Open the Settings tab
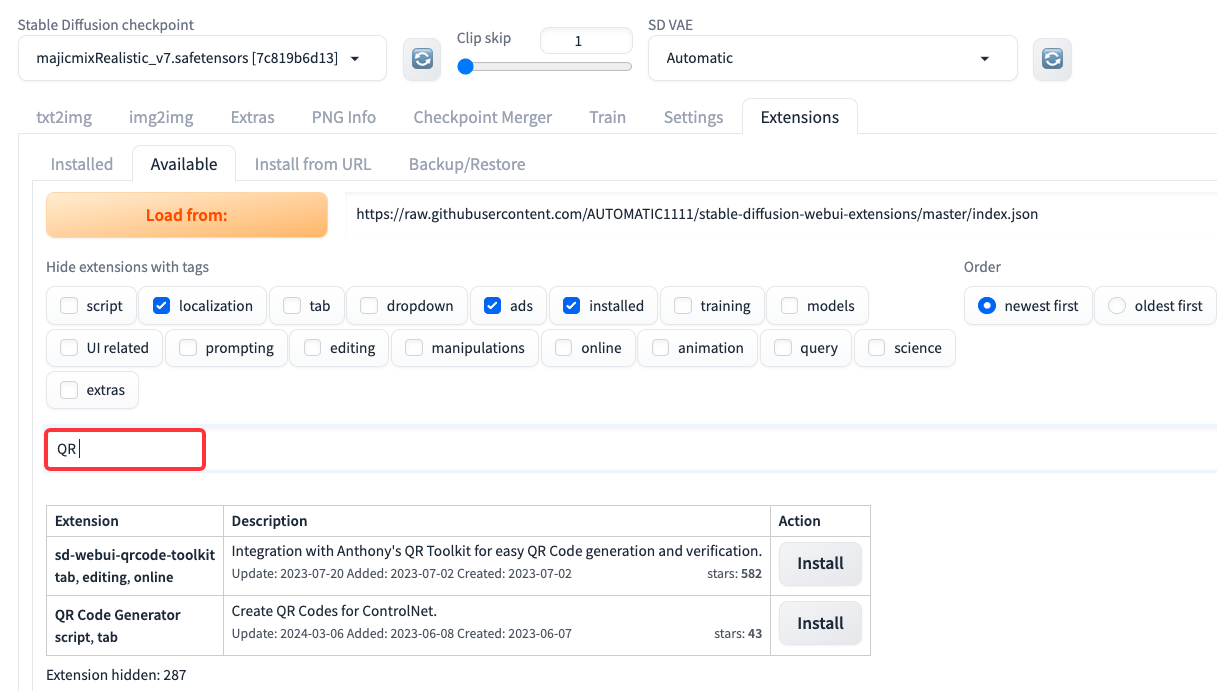Viewport: 1217px width, 691px height. 693,117
